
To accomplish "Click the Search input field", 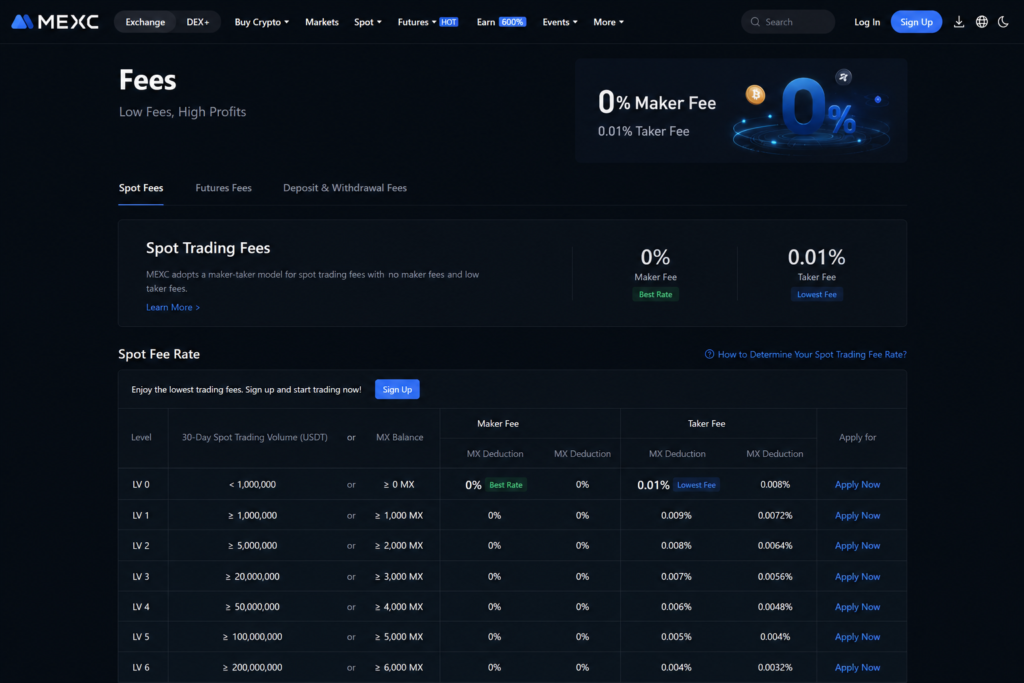I will pyautogui.click(x=788, y=22).
